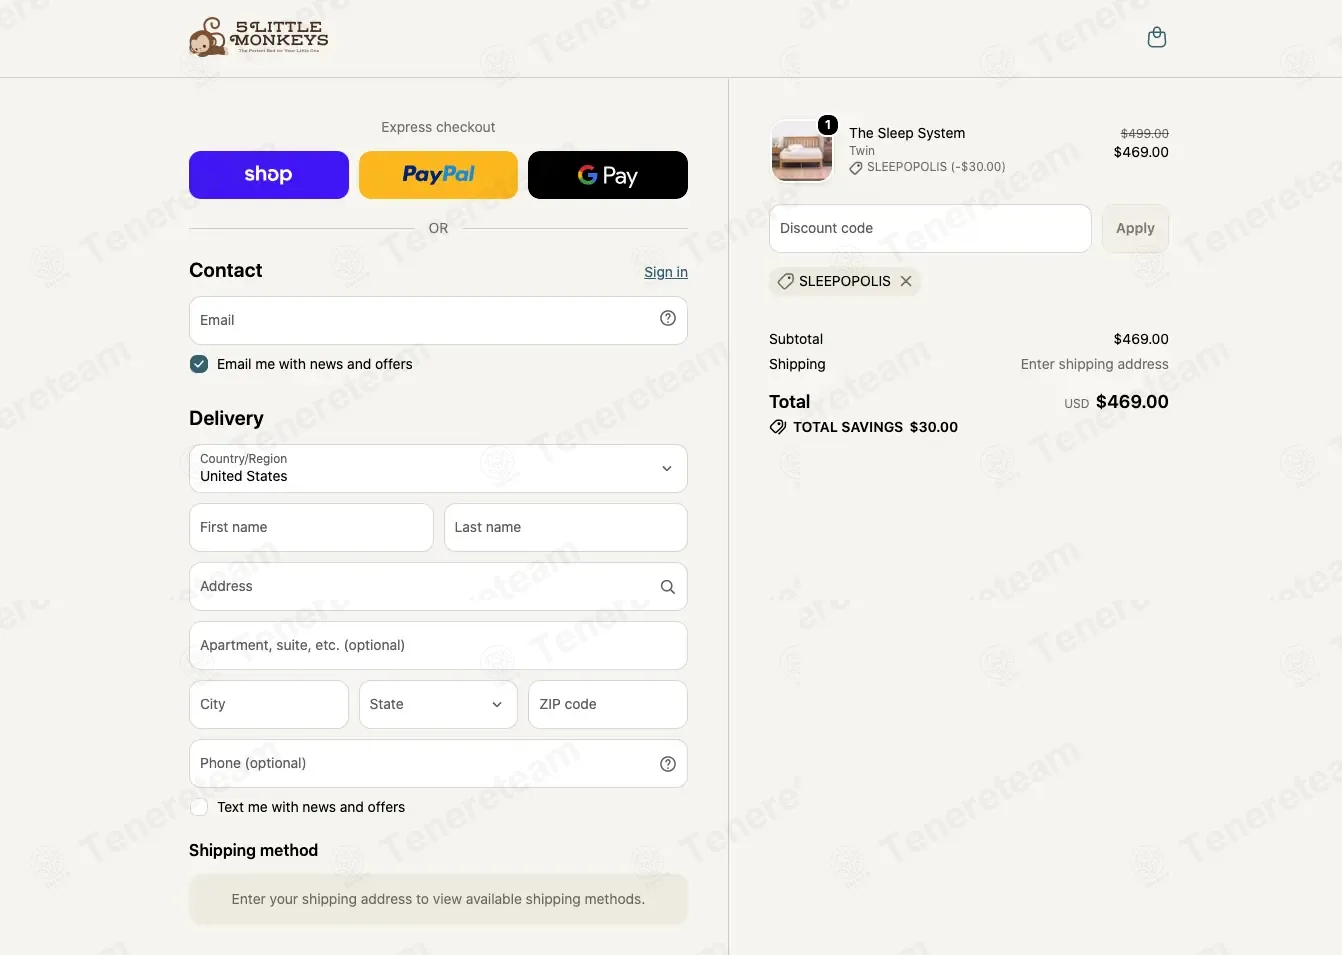Enable Text me with news and offers
The height and width of the screenshot is (955, 1342).
click(199, 807)
